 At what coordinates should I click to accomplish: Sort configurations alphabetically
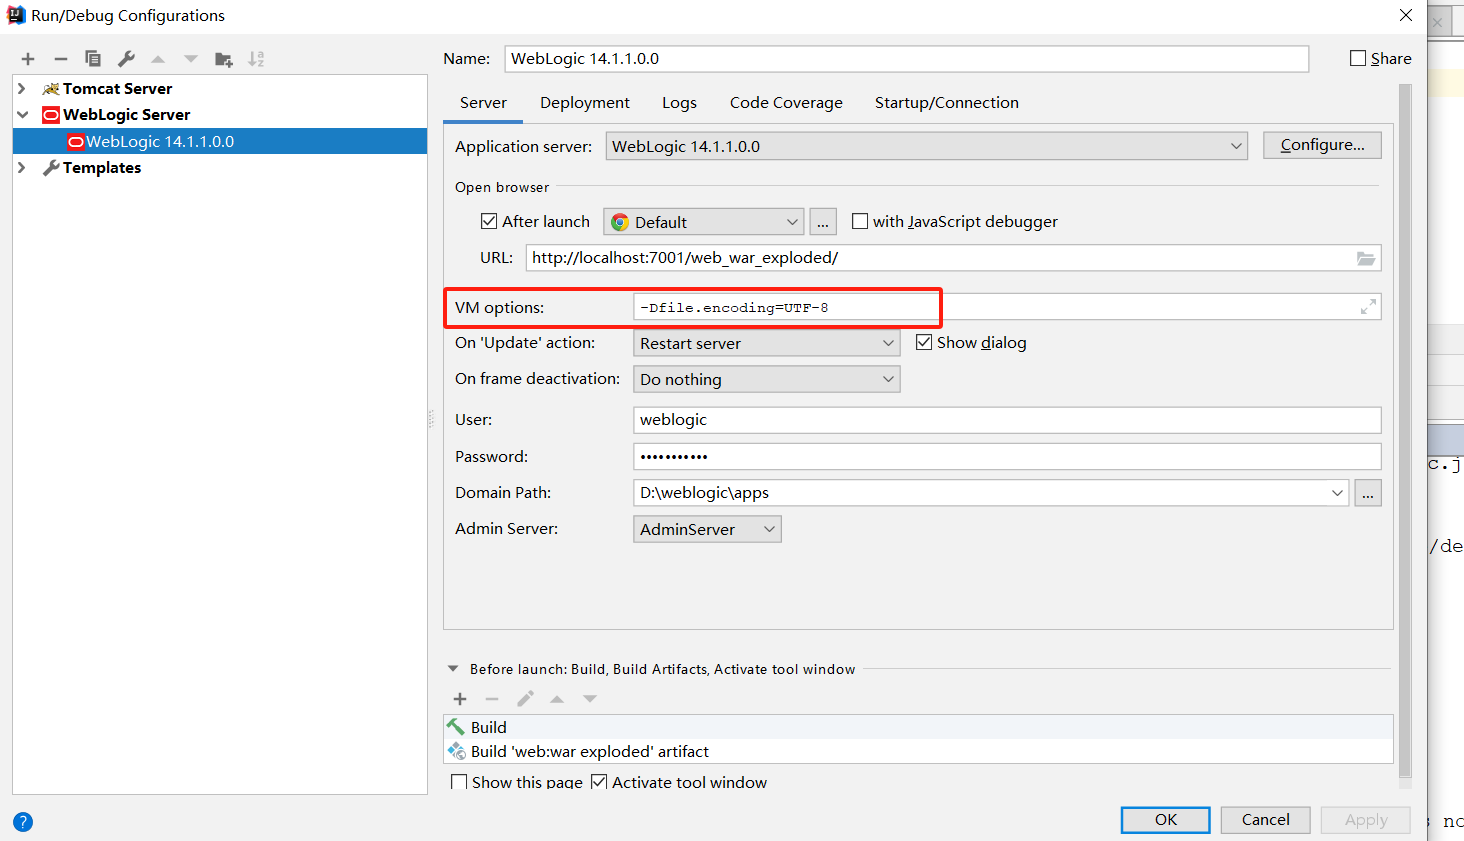click(256, 58)
